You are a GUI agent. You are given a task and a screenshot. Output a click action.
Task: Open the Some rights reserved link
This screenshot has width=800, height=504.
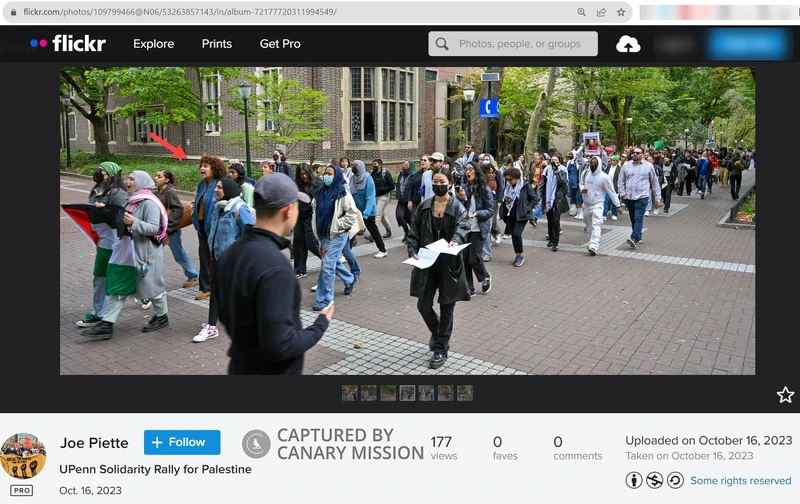[740, 481]
